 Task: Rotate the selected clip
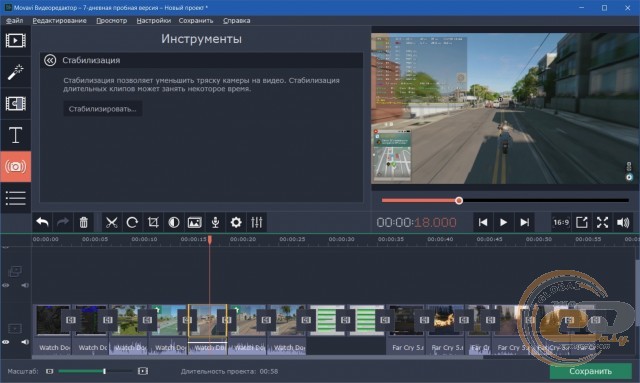tap(132, 223)
